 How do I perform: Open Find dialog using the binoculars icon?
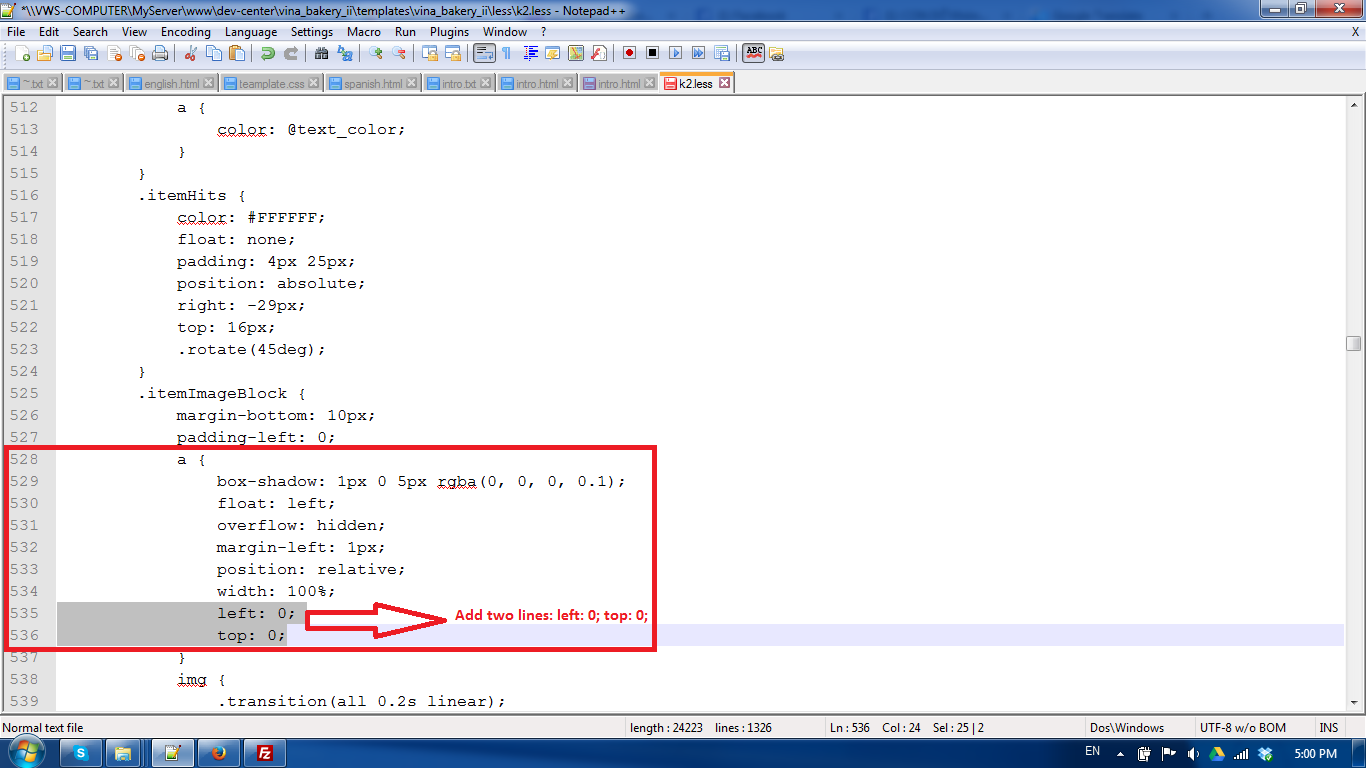click(x=320, y=52)
